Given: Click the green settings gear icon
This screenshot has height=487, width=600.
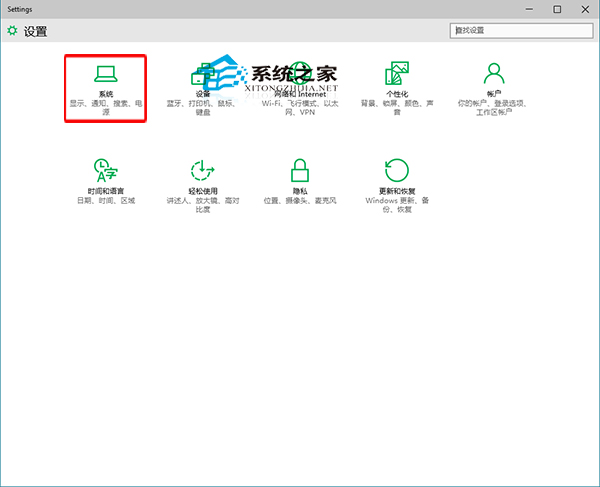Looking at the screenshot, I should [12, 31].
